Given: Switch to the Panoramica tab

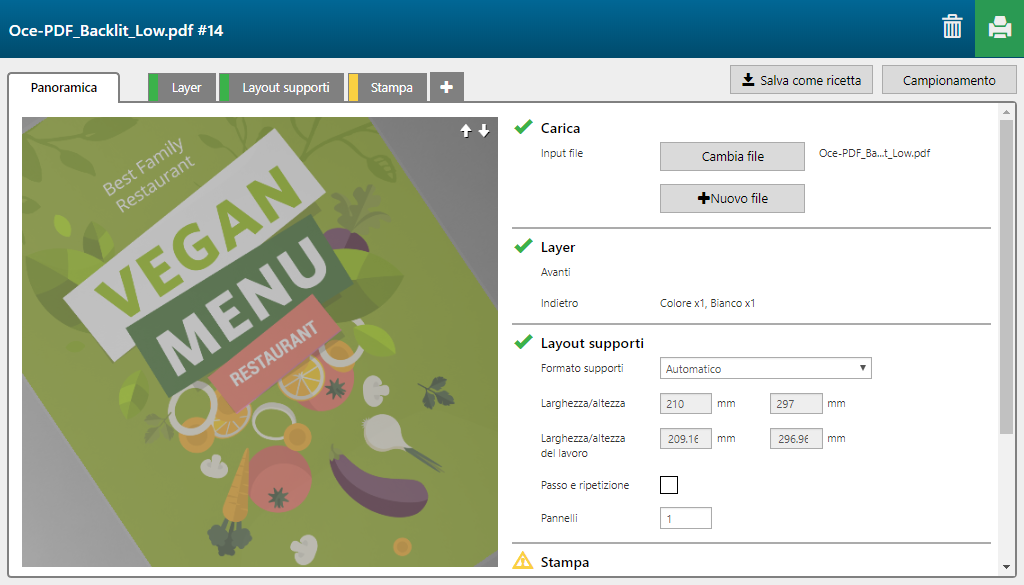Looking at the screenshot, I should 64,87.
